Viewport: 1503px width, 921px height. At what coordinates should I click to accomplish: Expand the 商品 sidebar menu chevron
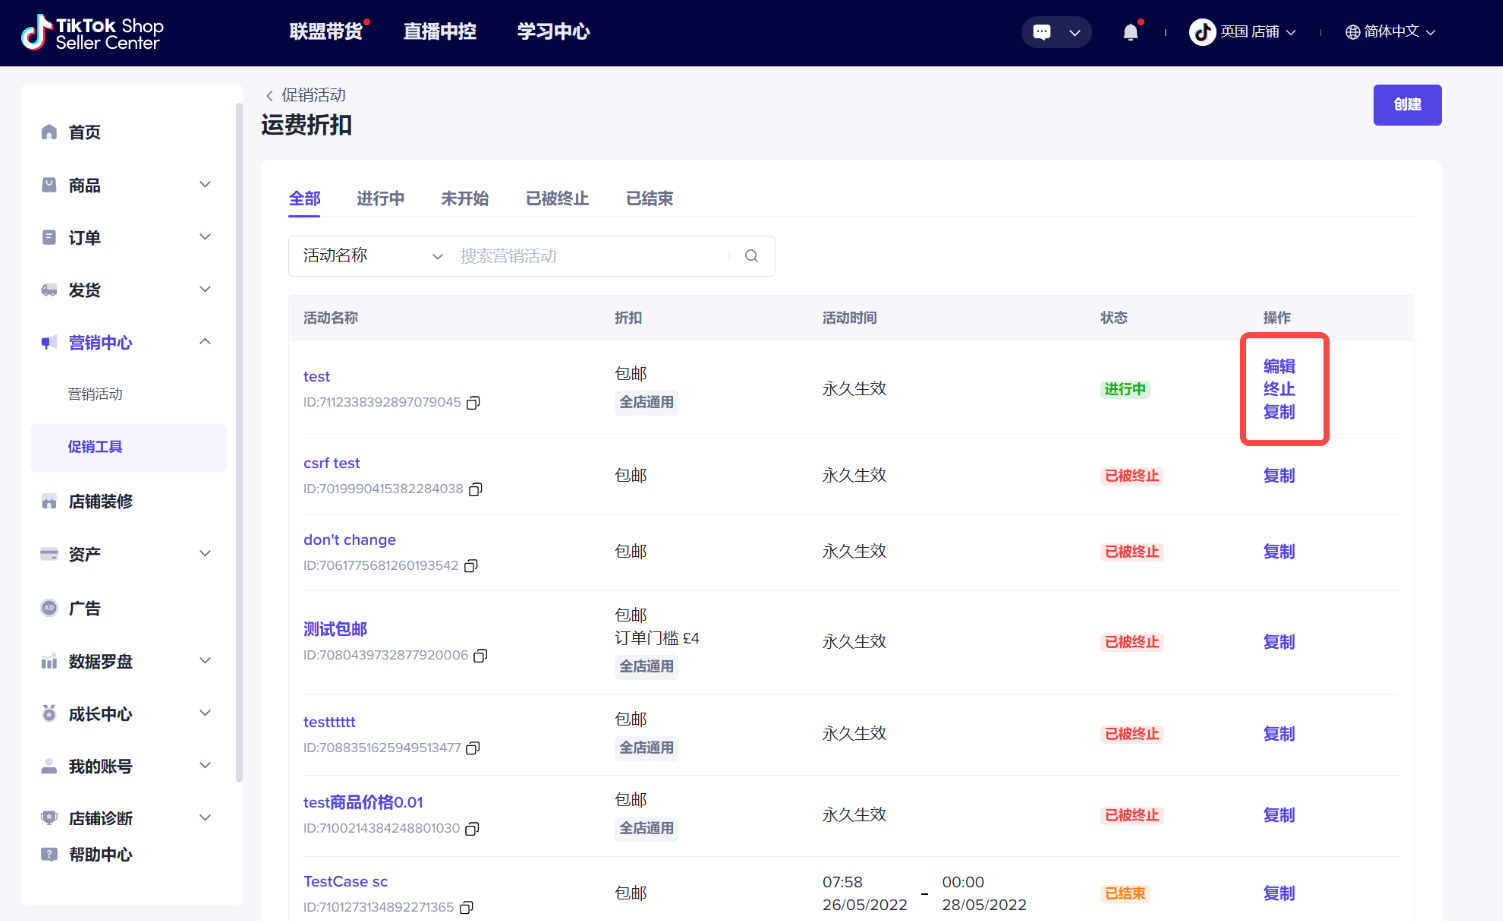[205, 185]
